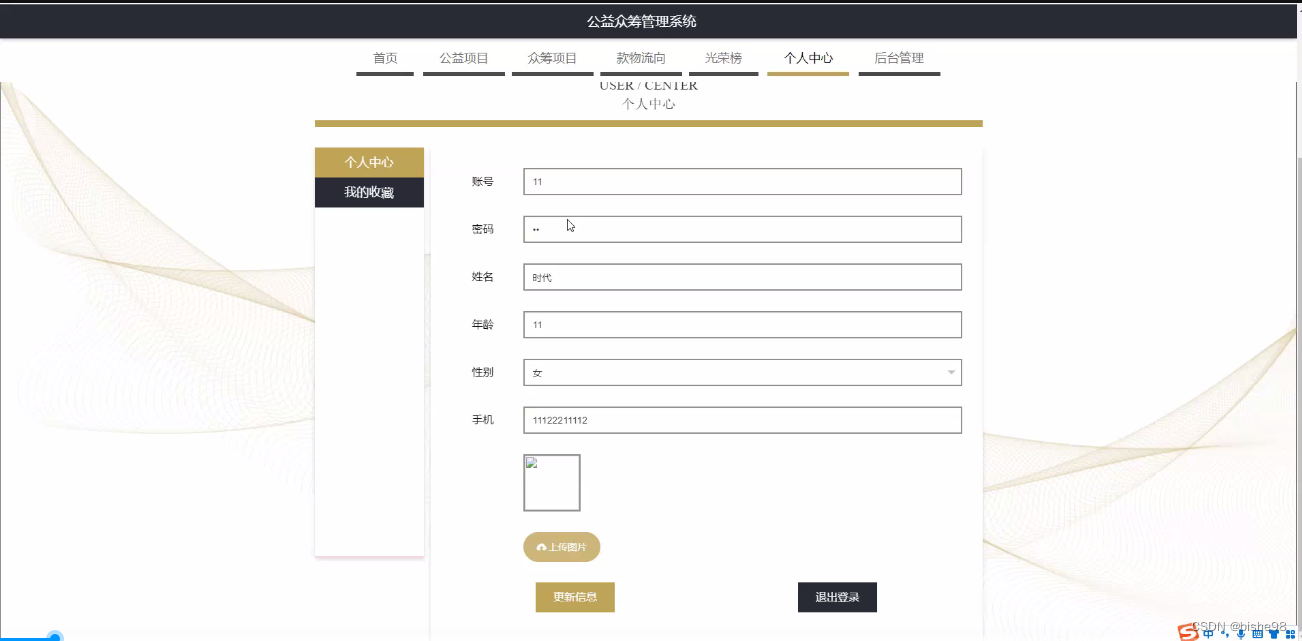Viewport: 1302px width, 641px height.
Task: Click the 手机 phone number field
Action: [742, 420]
